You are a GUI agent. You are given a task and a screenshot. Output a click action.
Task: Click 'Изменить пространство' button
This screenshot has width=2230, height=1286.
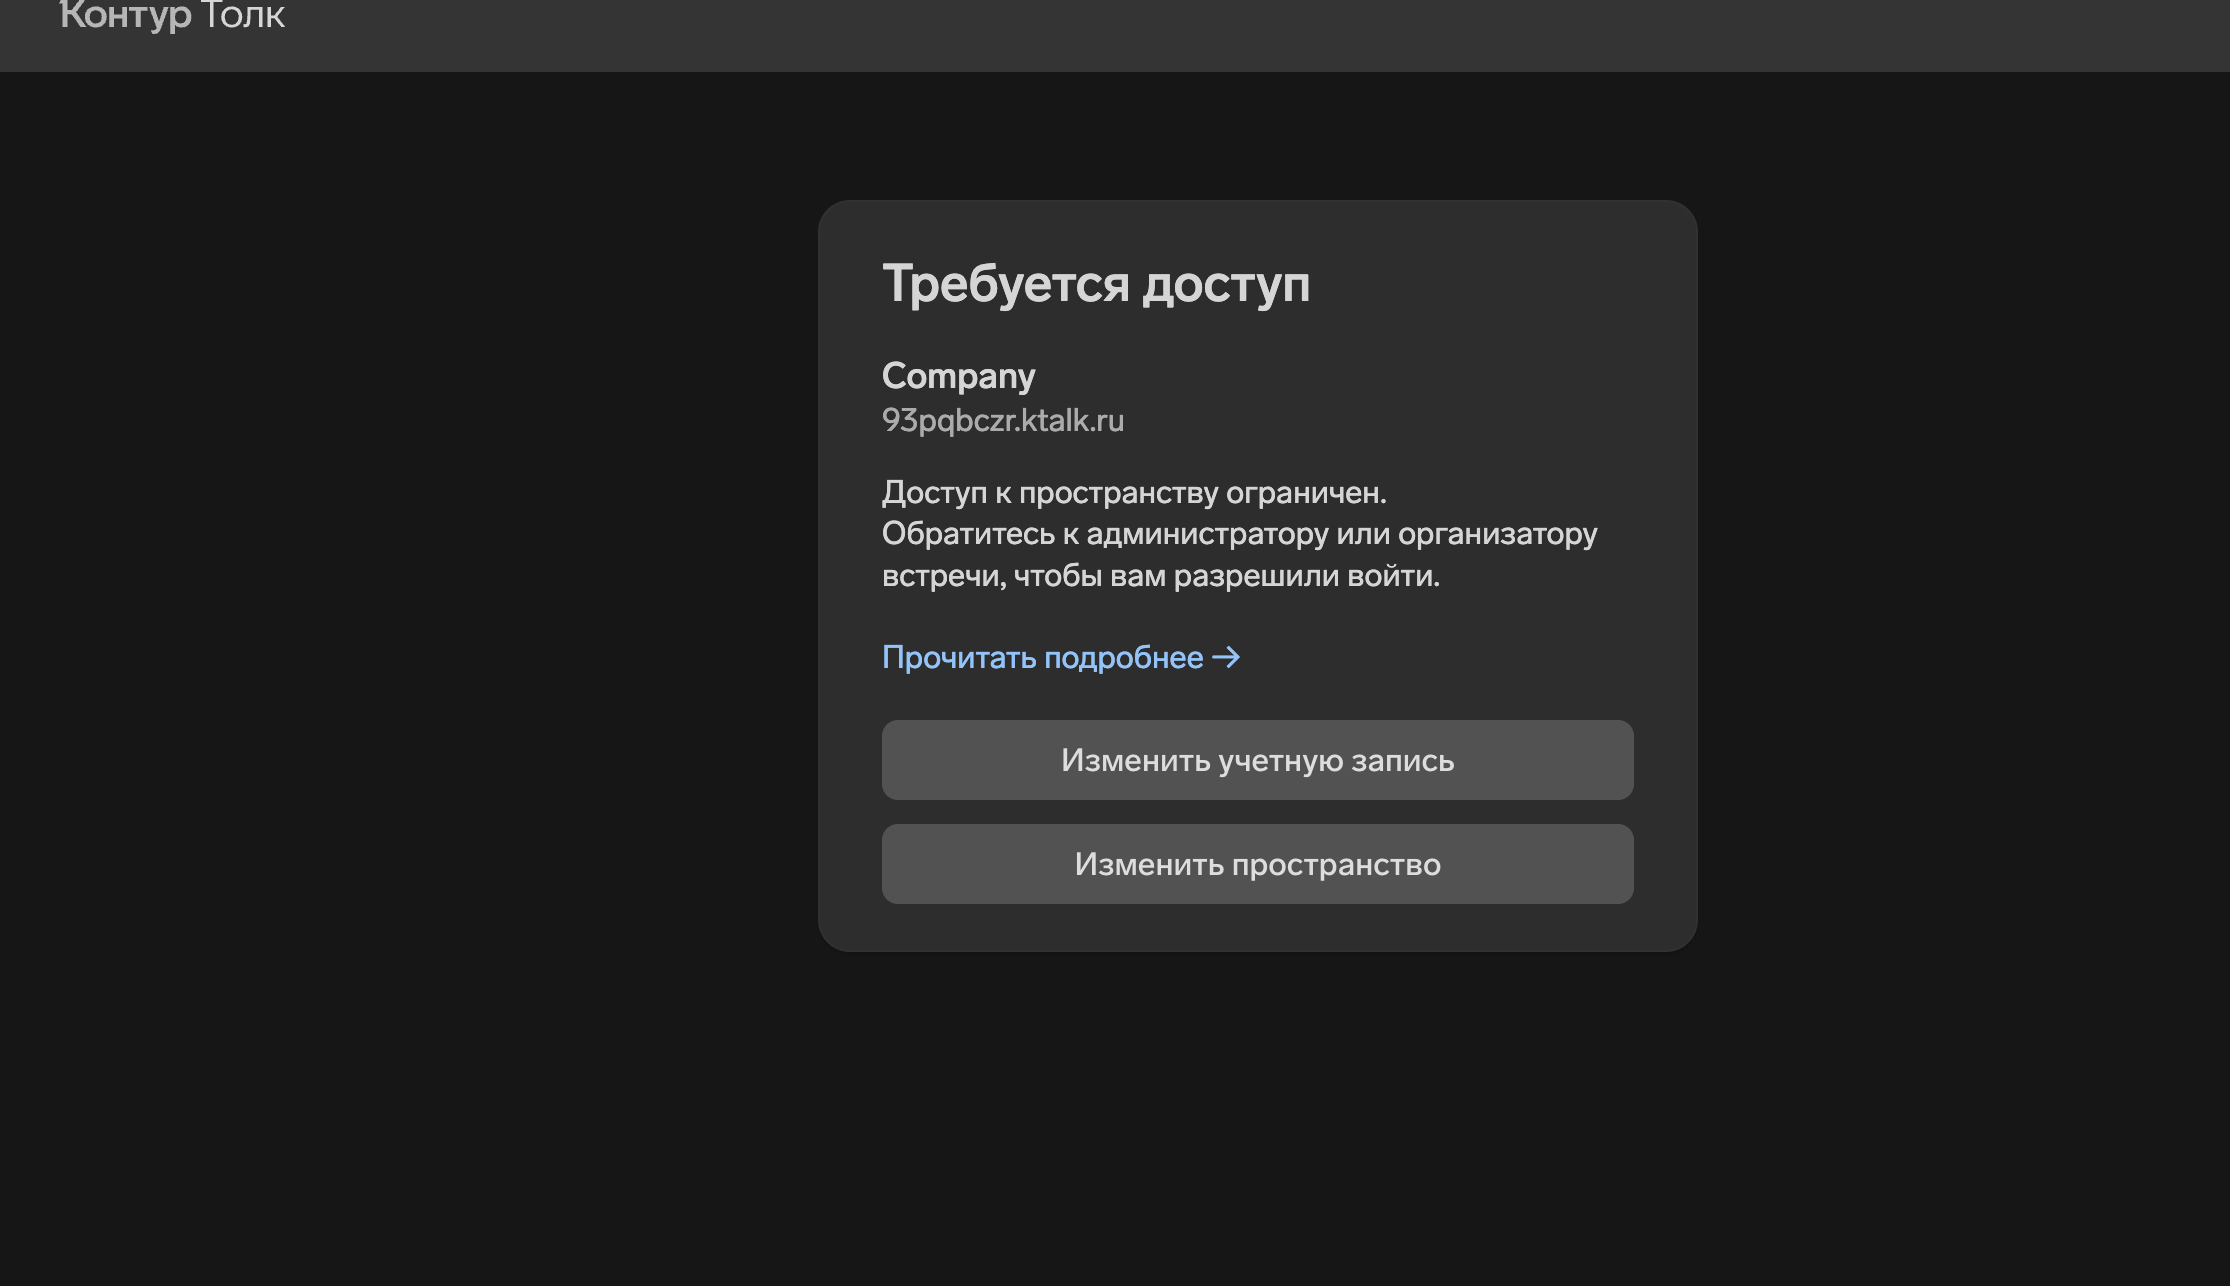click(x=1257, y=864)
